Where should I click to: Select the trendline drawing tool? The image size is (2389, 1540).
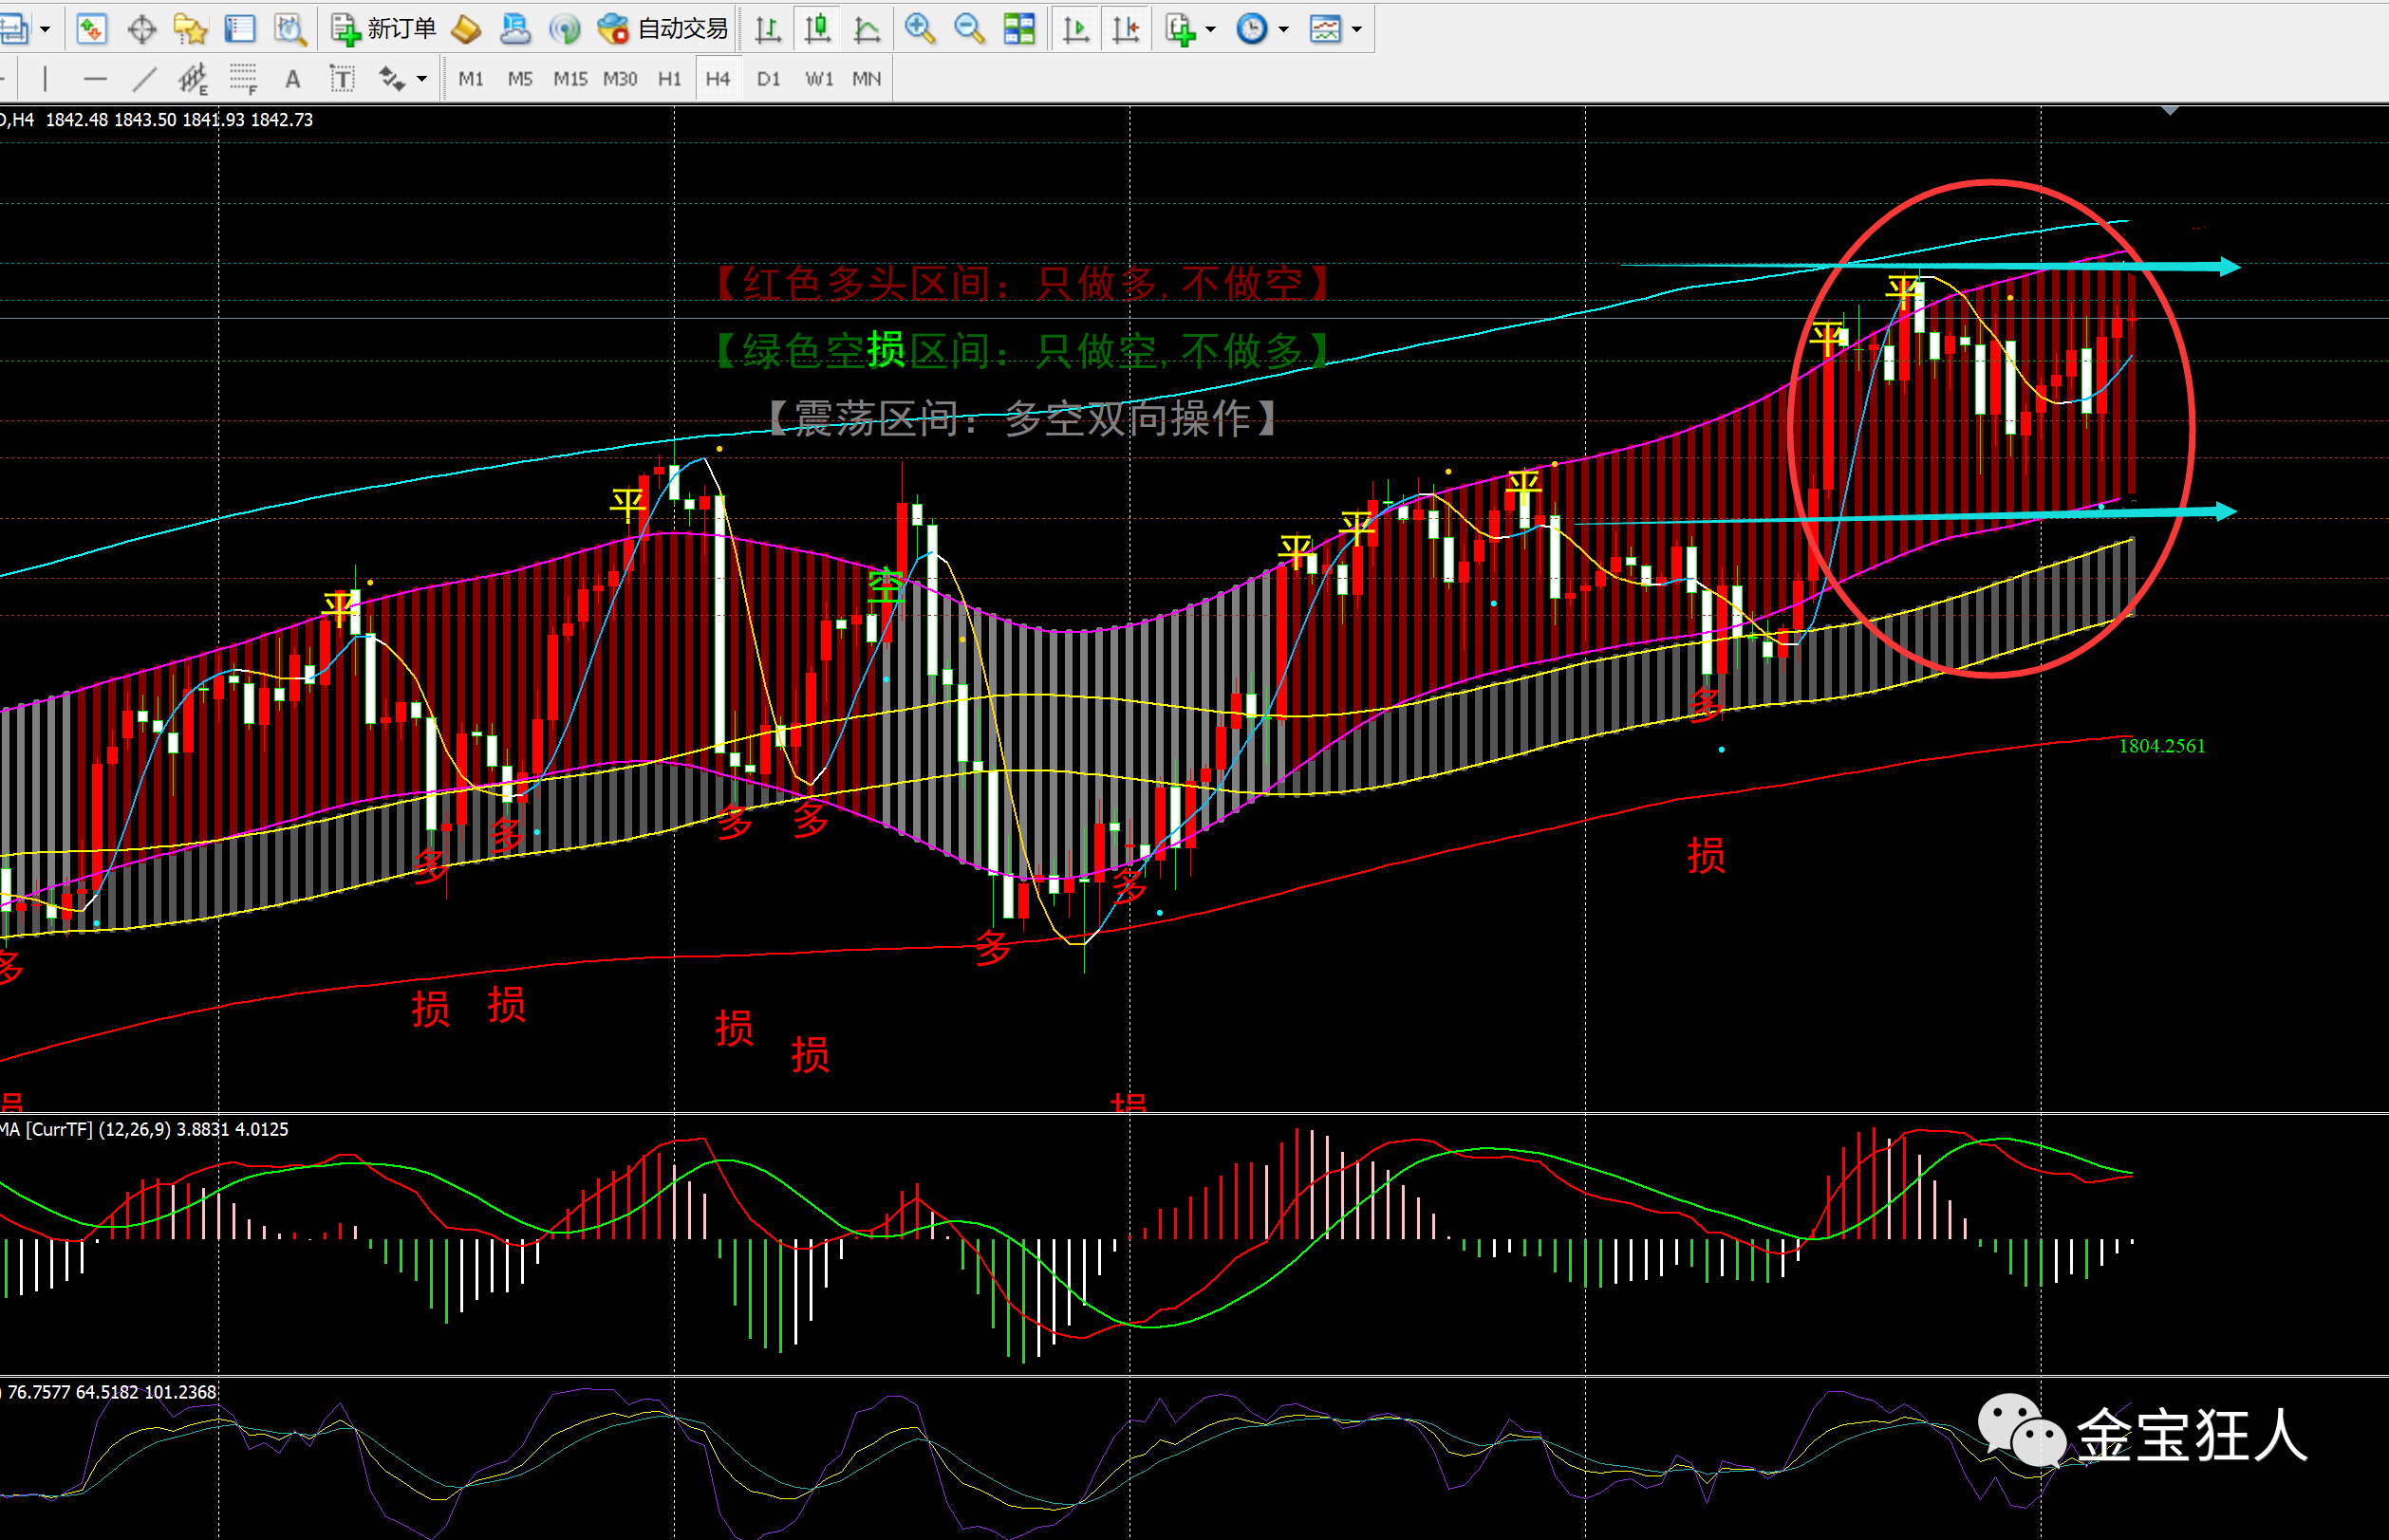(144, 78)
